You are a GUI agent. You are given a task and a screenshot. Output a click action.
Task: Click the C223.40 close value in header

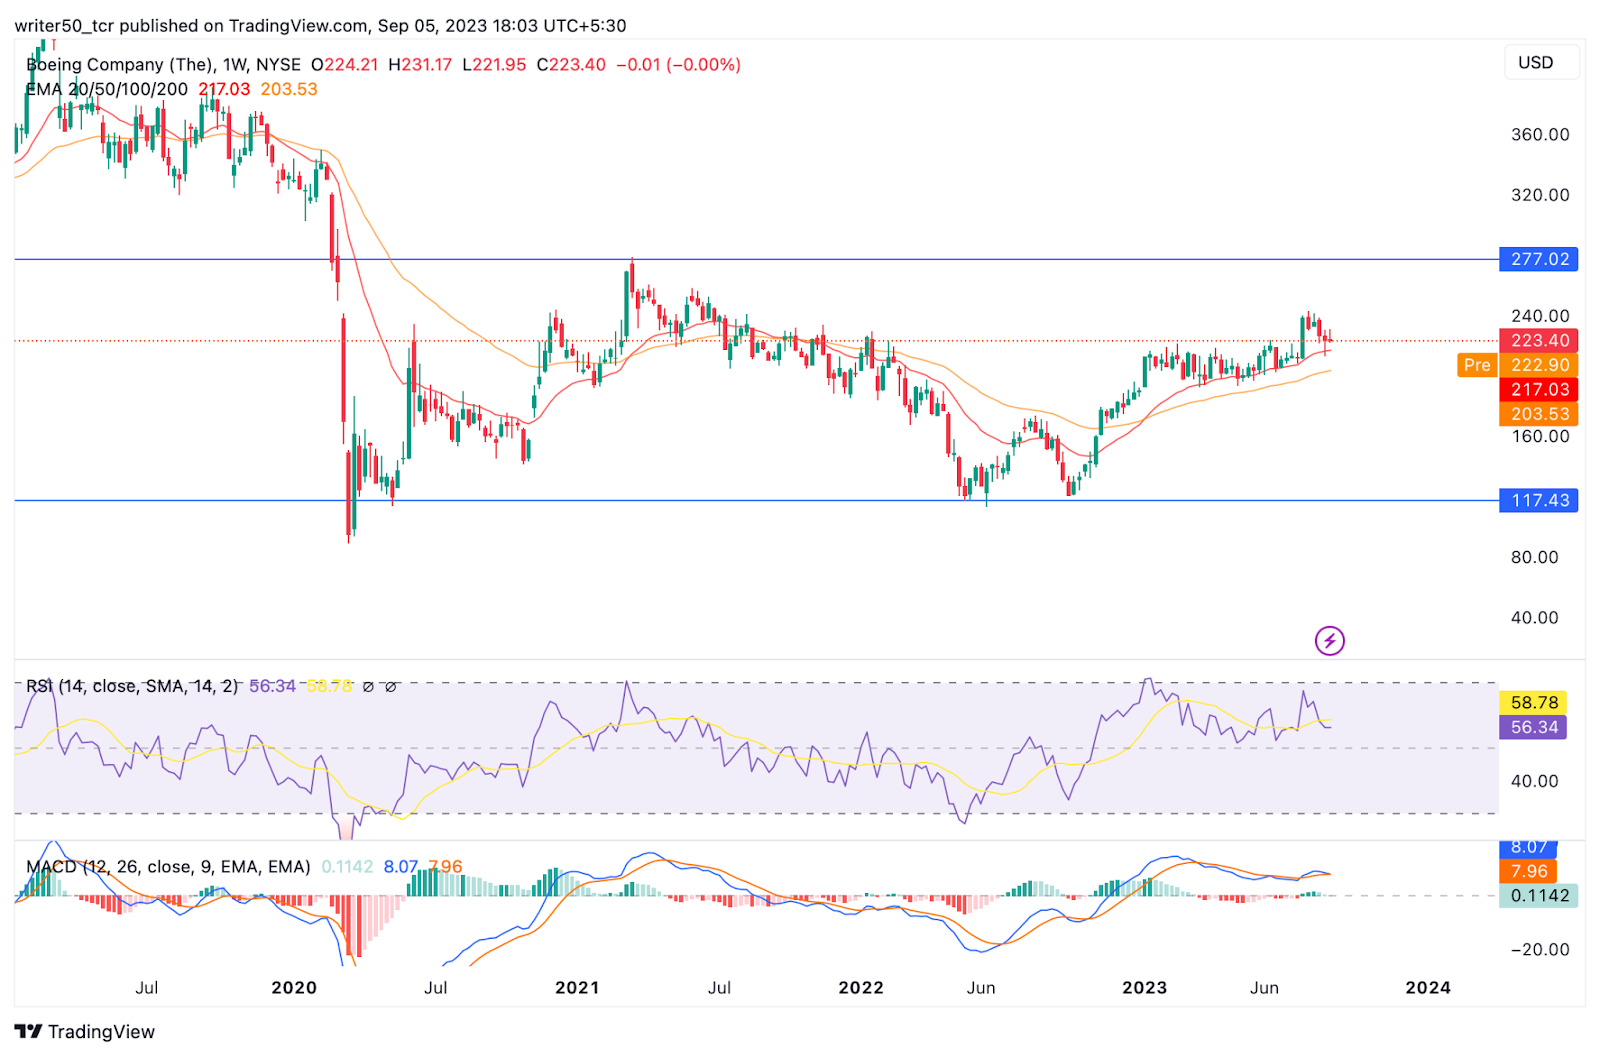pos(571,64)
